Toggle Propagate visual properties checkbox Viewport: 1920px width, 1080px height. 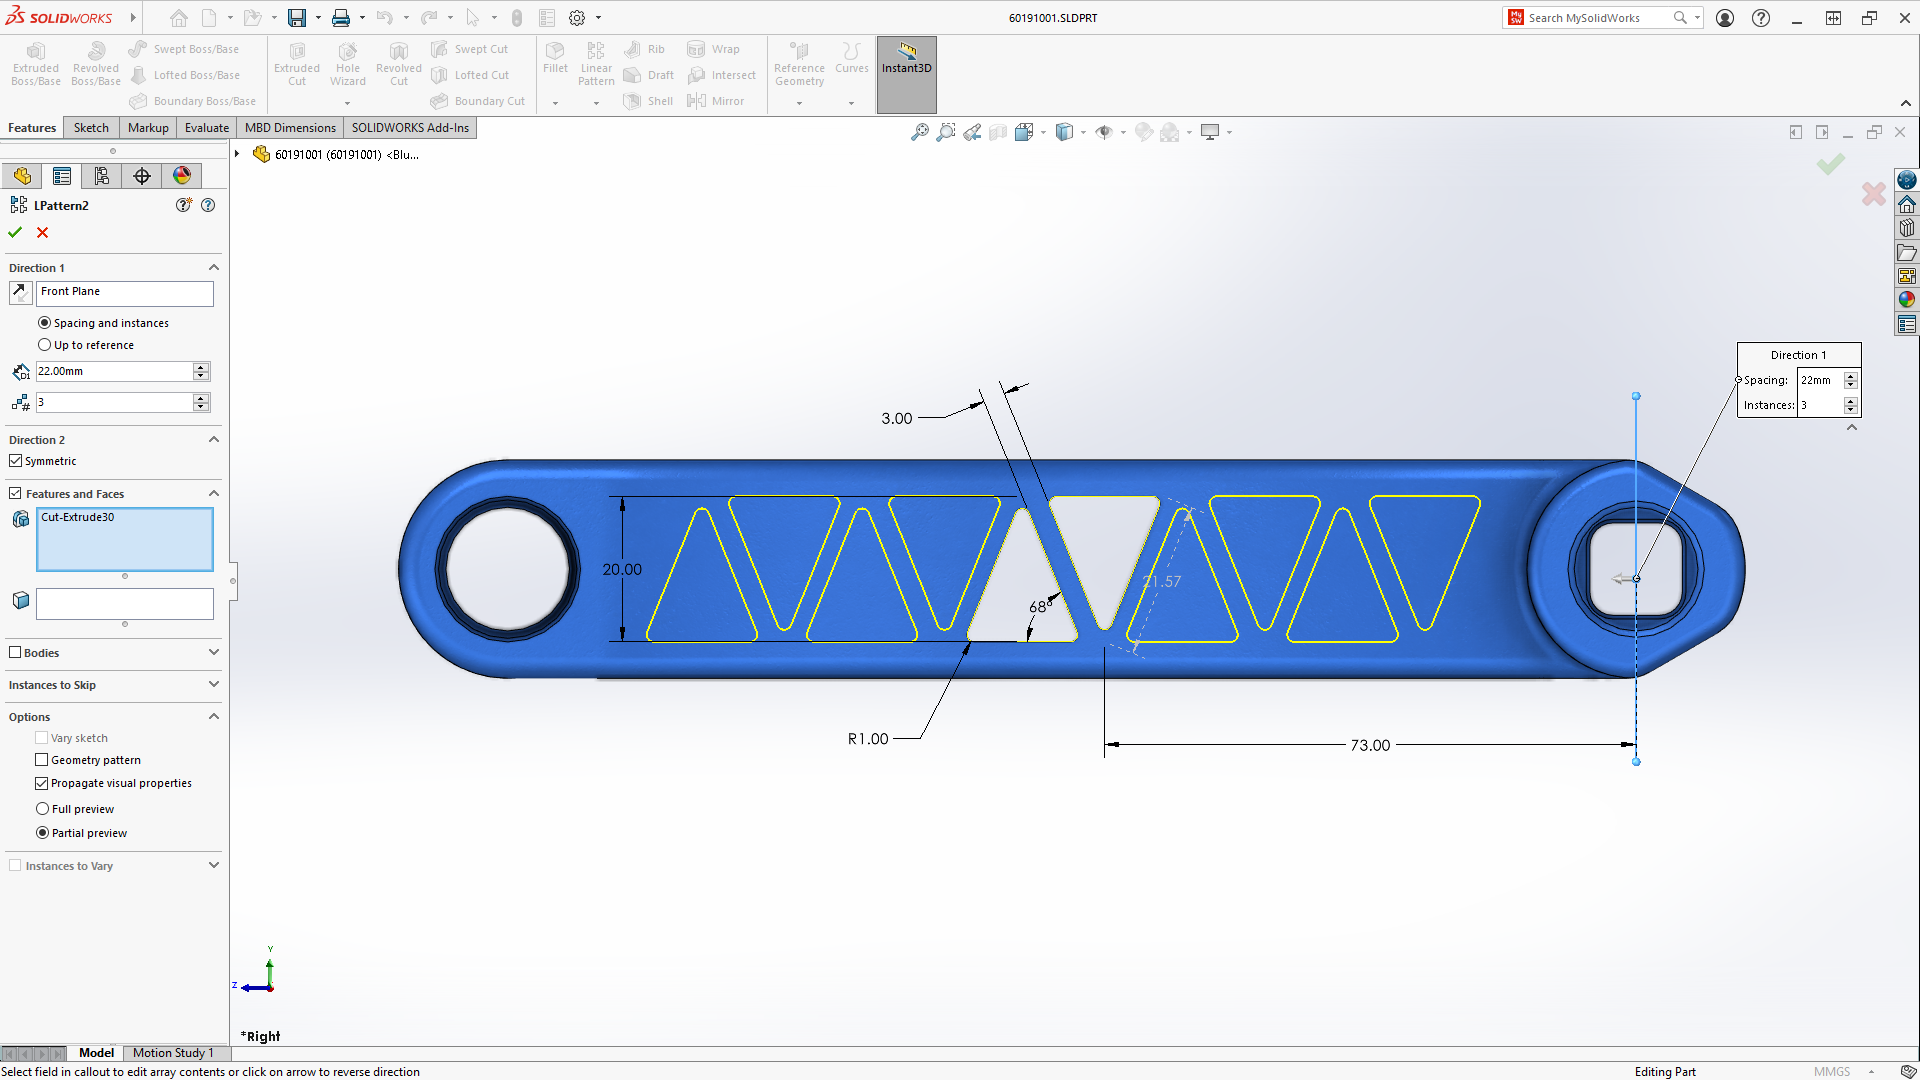click(42, 782)
